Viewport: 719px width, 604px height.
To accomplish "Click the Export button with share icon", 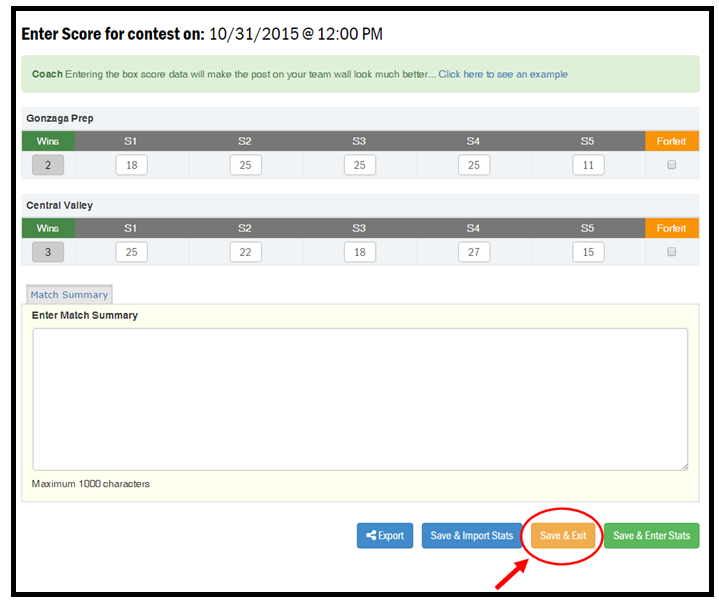I will point(384,536).
